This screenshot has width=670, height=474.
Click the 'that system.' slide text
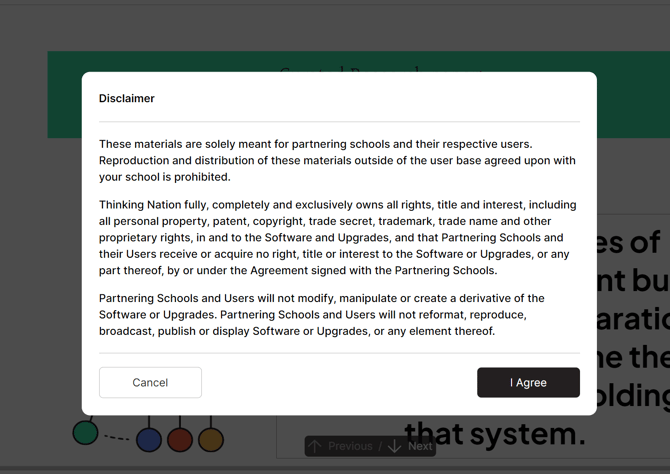495,433
